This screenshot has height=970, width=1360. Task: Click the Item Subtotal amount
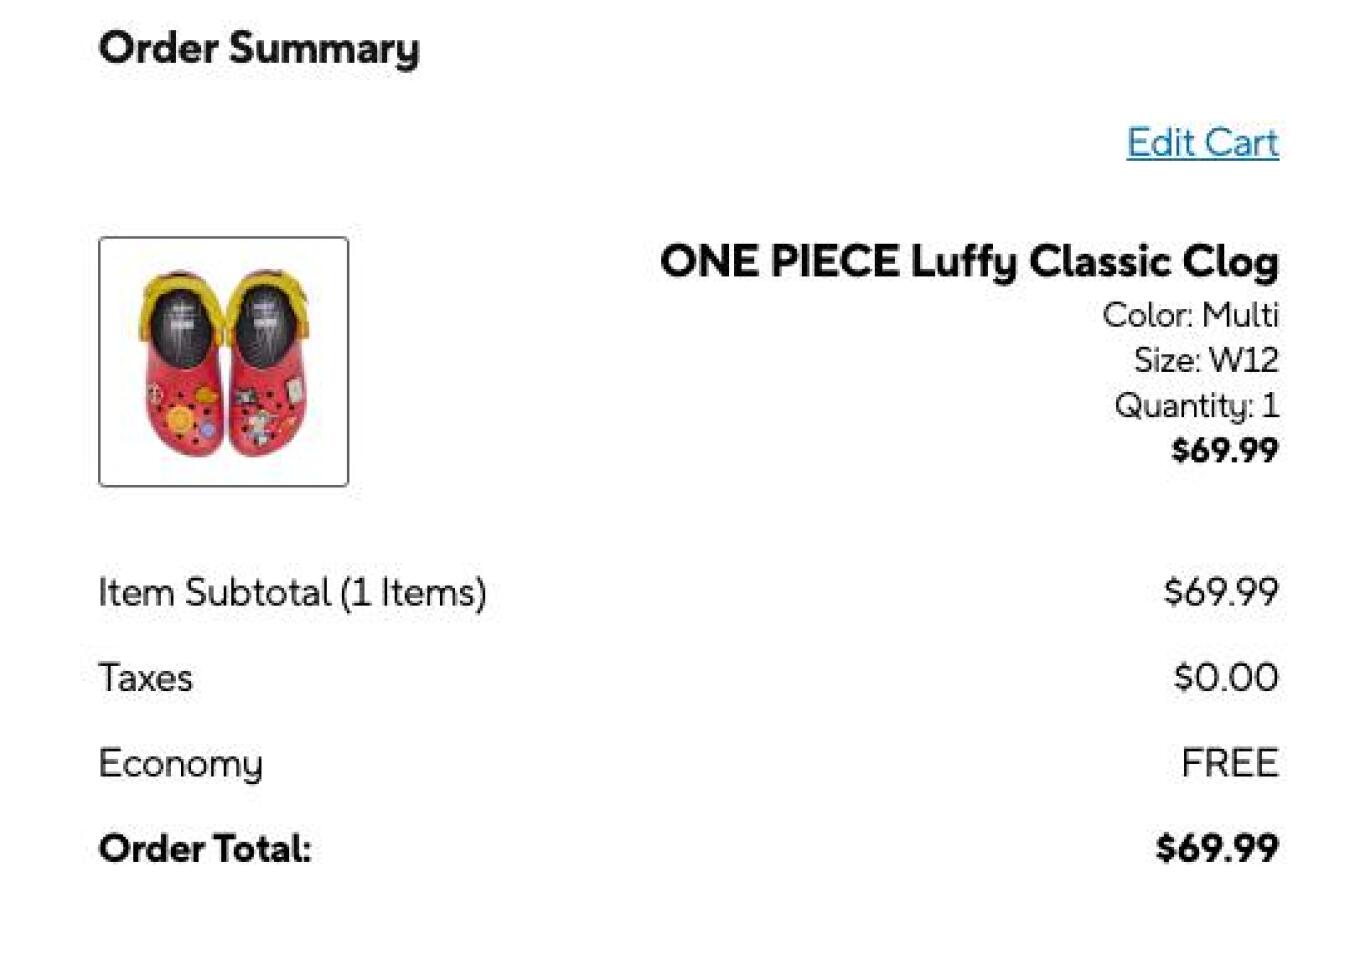coord(1220,592)
